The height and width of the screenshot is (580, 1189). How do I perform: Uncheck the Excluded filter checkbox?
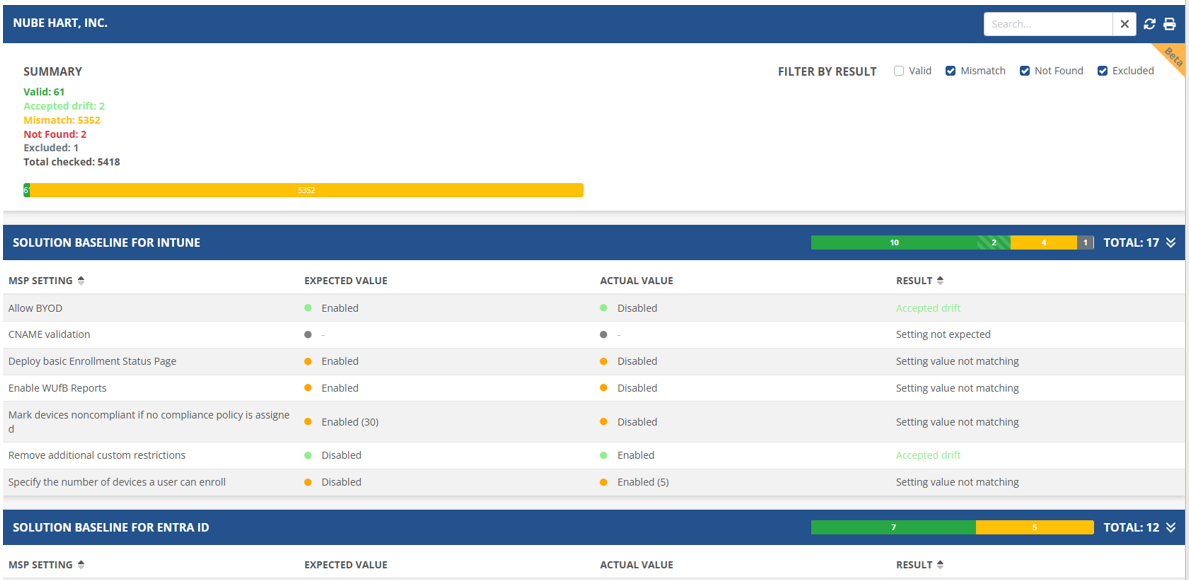click(1103, 71)
